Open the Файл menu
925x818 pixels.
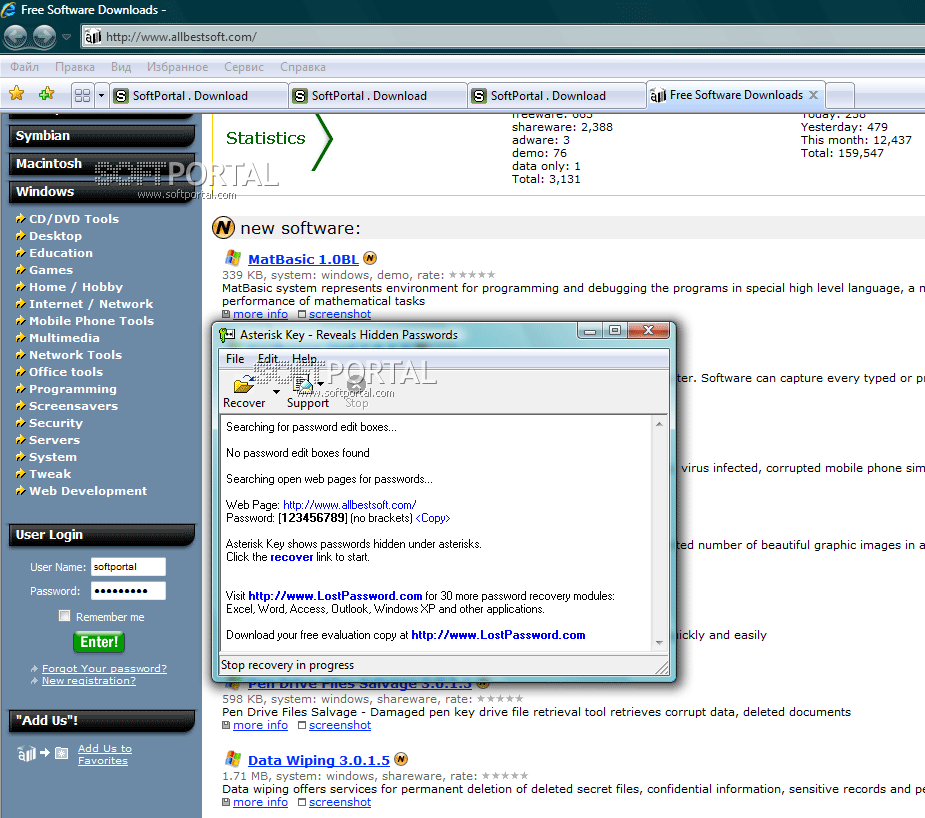click(x=24, y=67)
